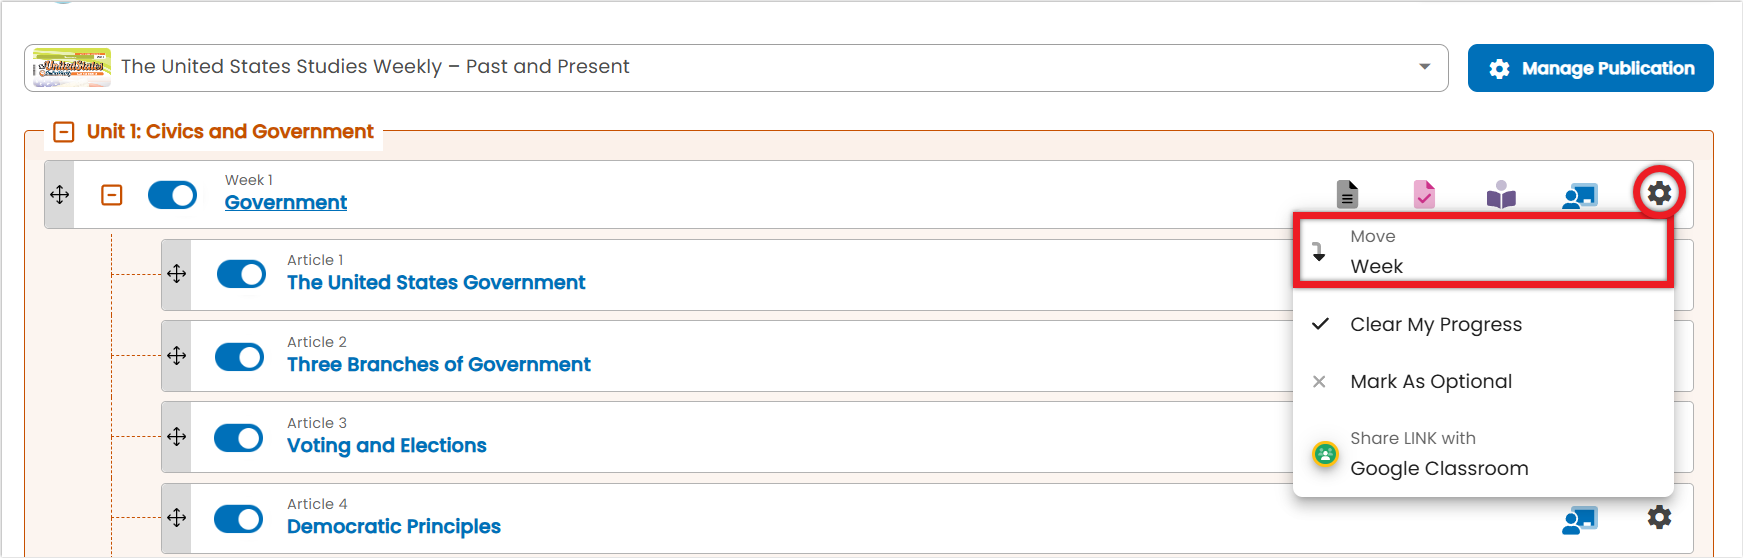
Task: Click the blue classroom presentation icon in Week 1
Action: click(1580, 195)
